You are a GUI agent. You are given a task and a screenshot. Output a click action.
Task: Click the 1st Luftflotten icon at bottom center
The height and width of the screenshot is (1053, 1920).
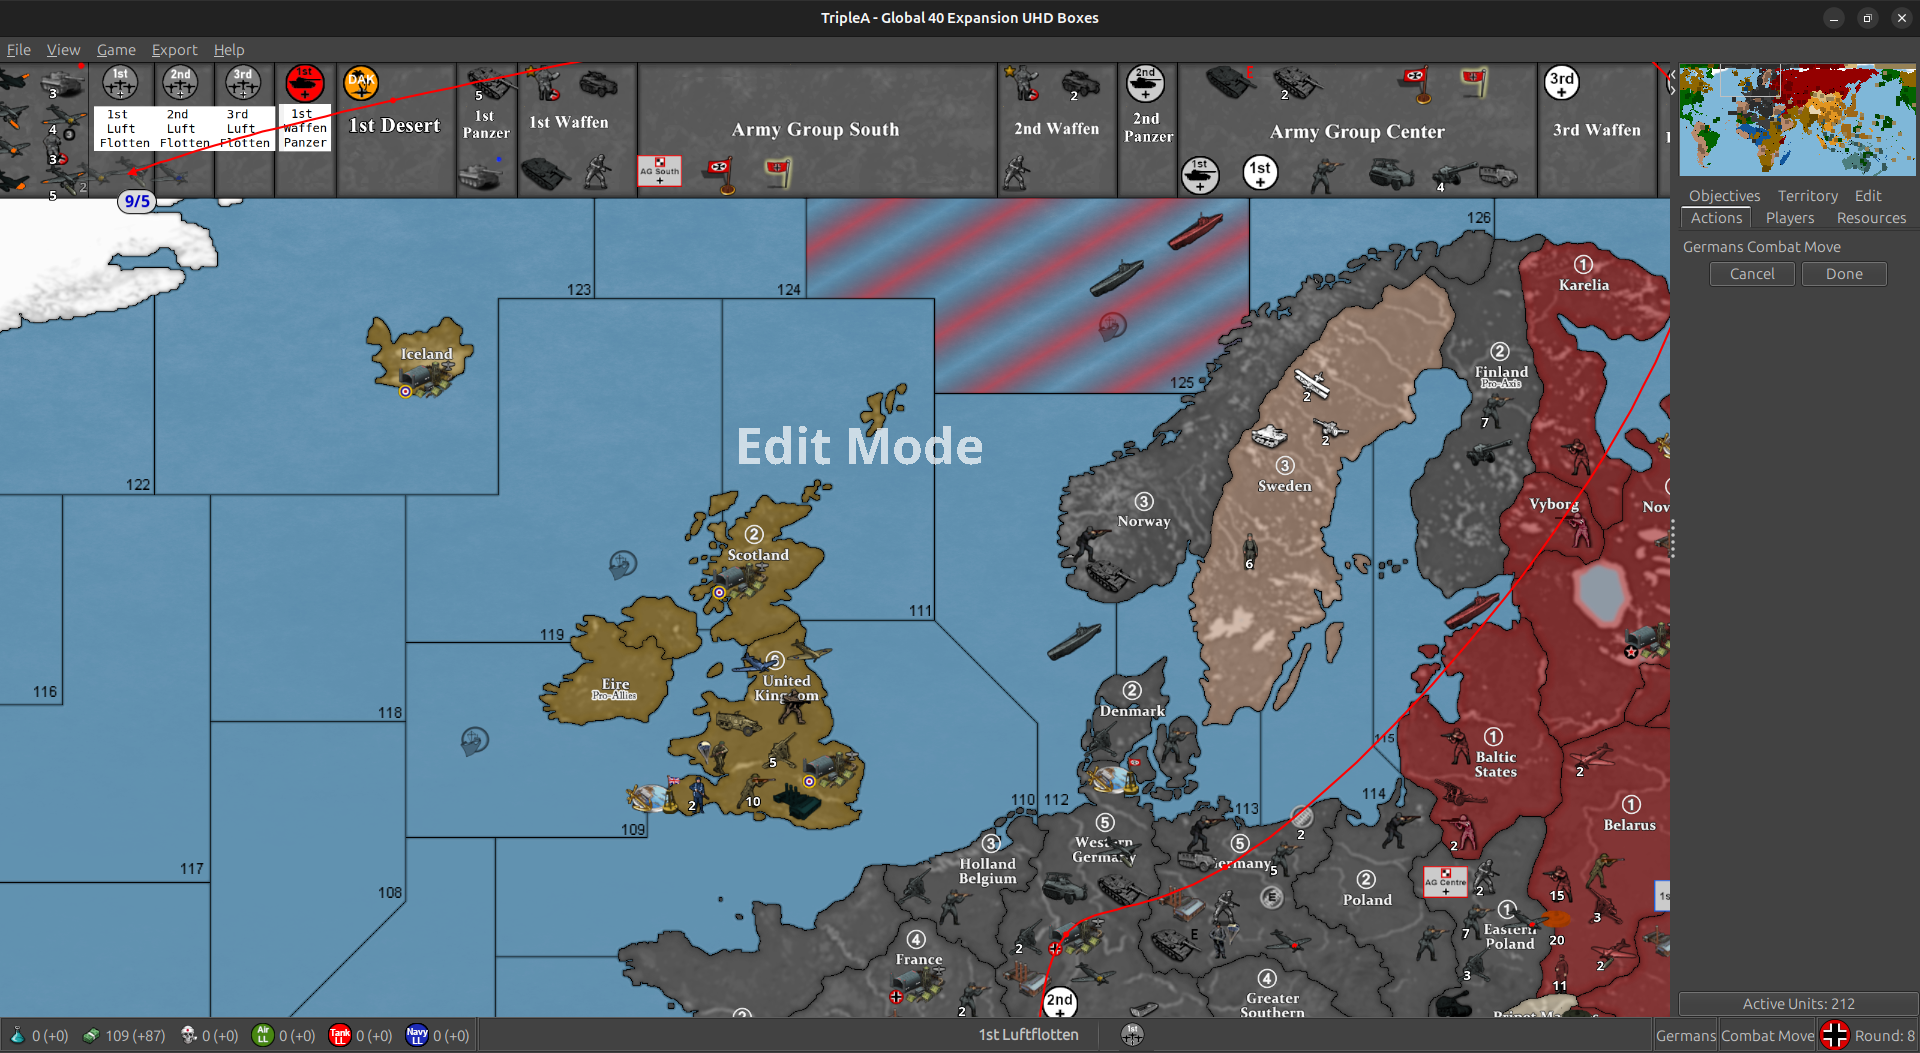click(x=1131, y=1035)
